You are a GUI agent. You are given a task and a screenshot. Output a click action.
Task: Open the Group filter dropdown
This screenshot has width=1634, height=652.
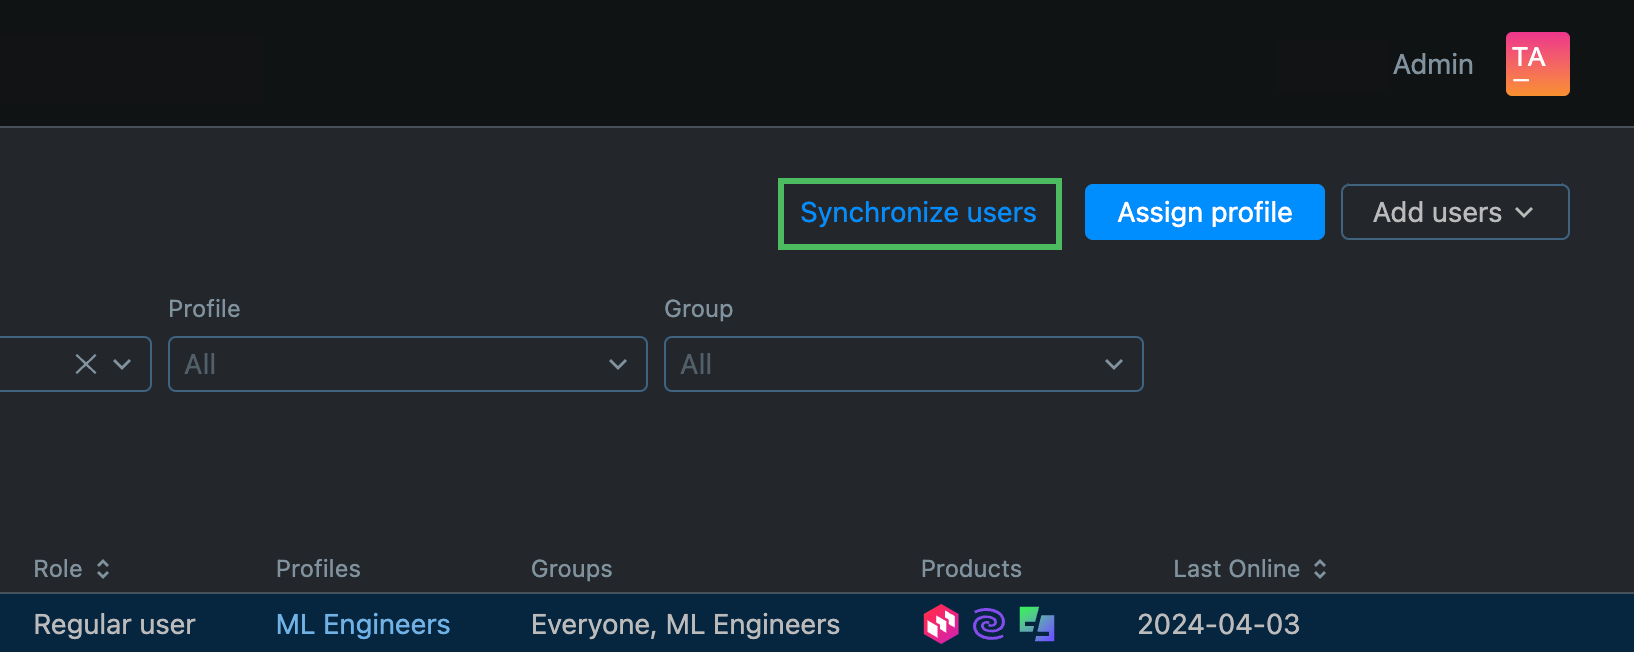pyautogui.click(x=903, y=364)
